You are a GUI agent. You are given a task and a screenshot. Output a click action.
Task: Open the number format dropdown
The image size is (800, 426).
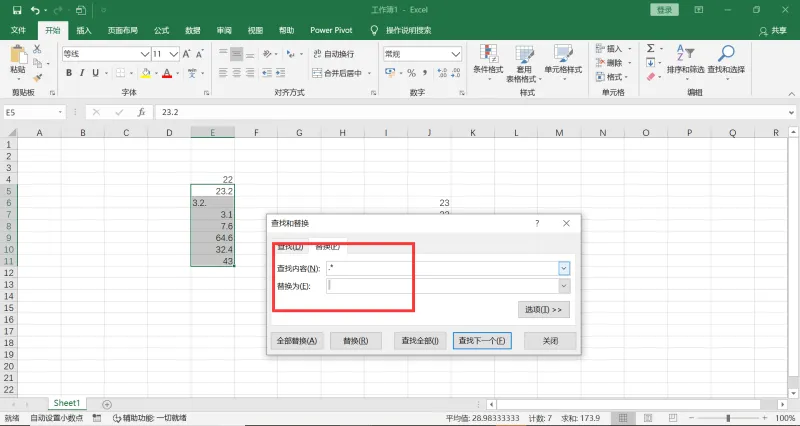(456, 54)
